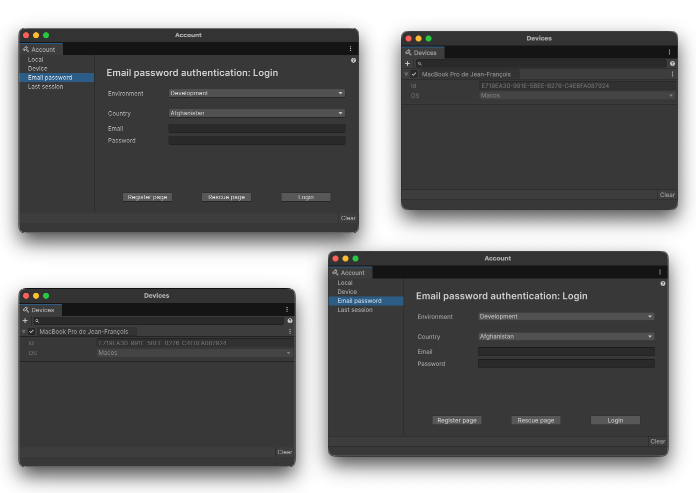This screenshot has height=493, width=696.
Task: Open Environment dropdown in lower-right Account window
Action: (566, 316)
